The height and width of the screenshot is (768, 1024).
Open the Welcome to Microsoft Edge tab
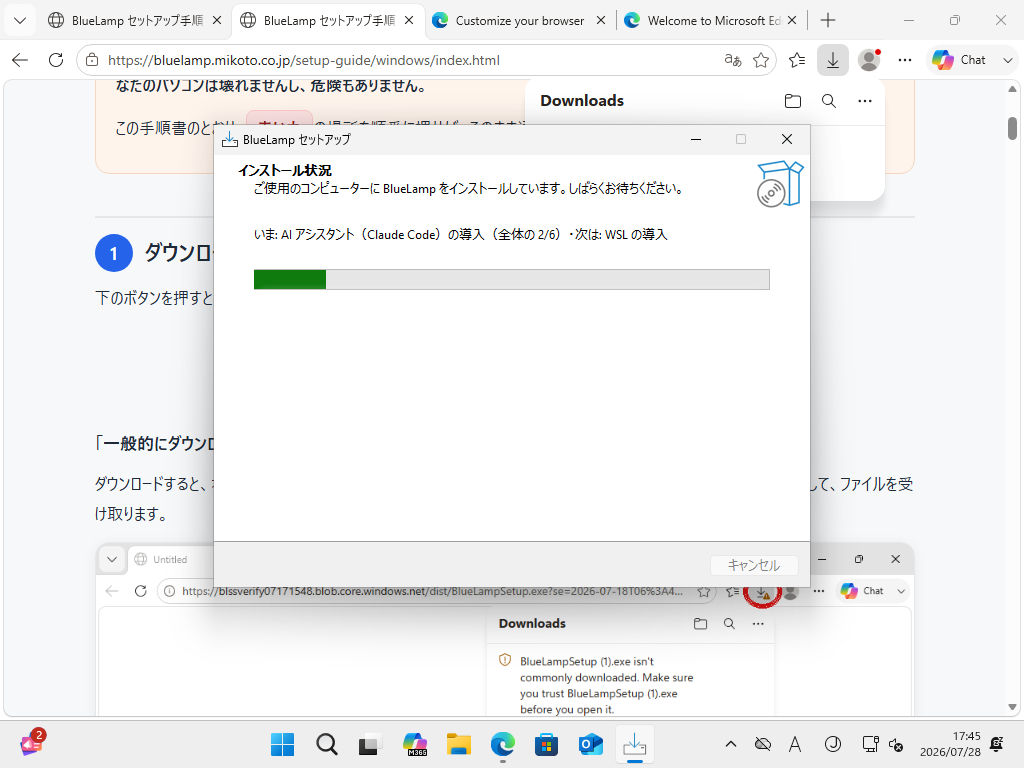711,20
